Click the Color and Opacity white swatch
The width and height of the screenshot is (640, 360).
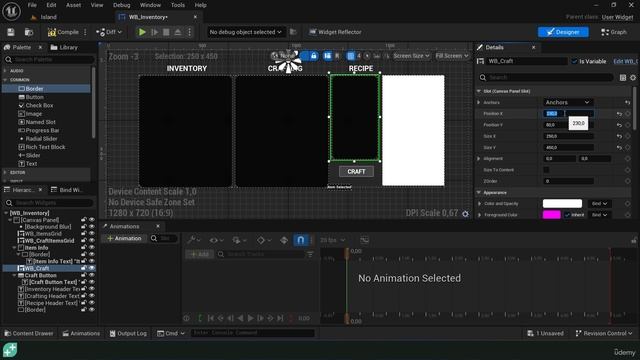click(562, 203)
